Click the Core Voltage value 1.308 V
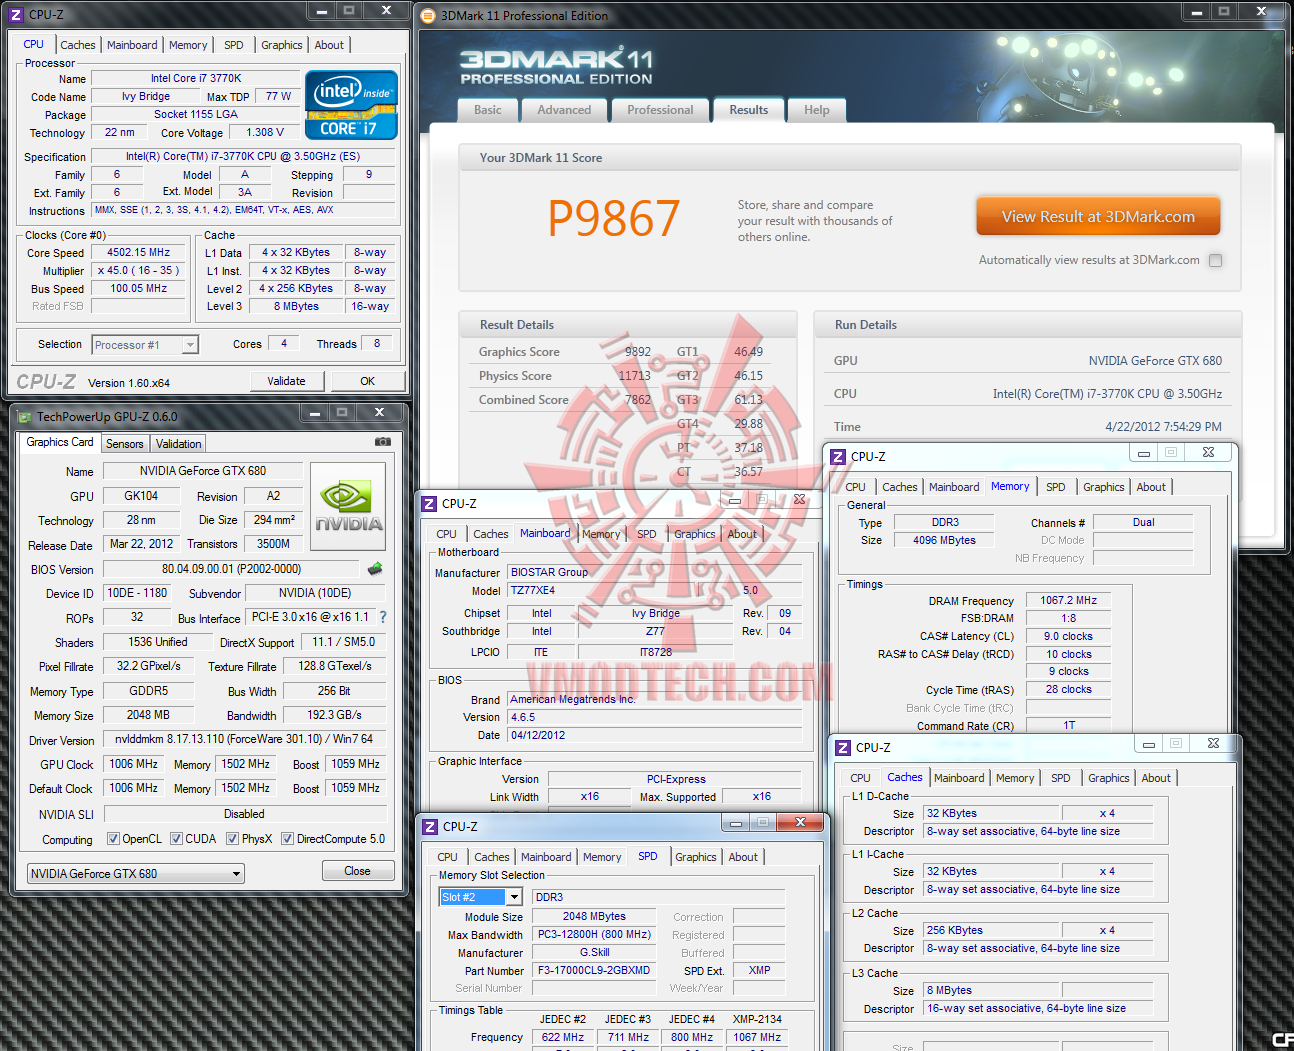The height and width of the screenshot is (1051, 1294). pos(265,132)
